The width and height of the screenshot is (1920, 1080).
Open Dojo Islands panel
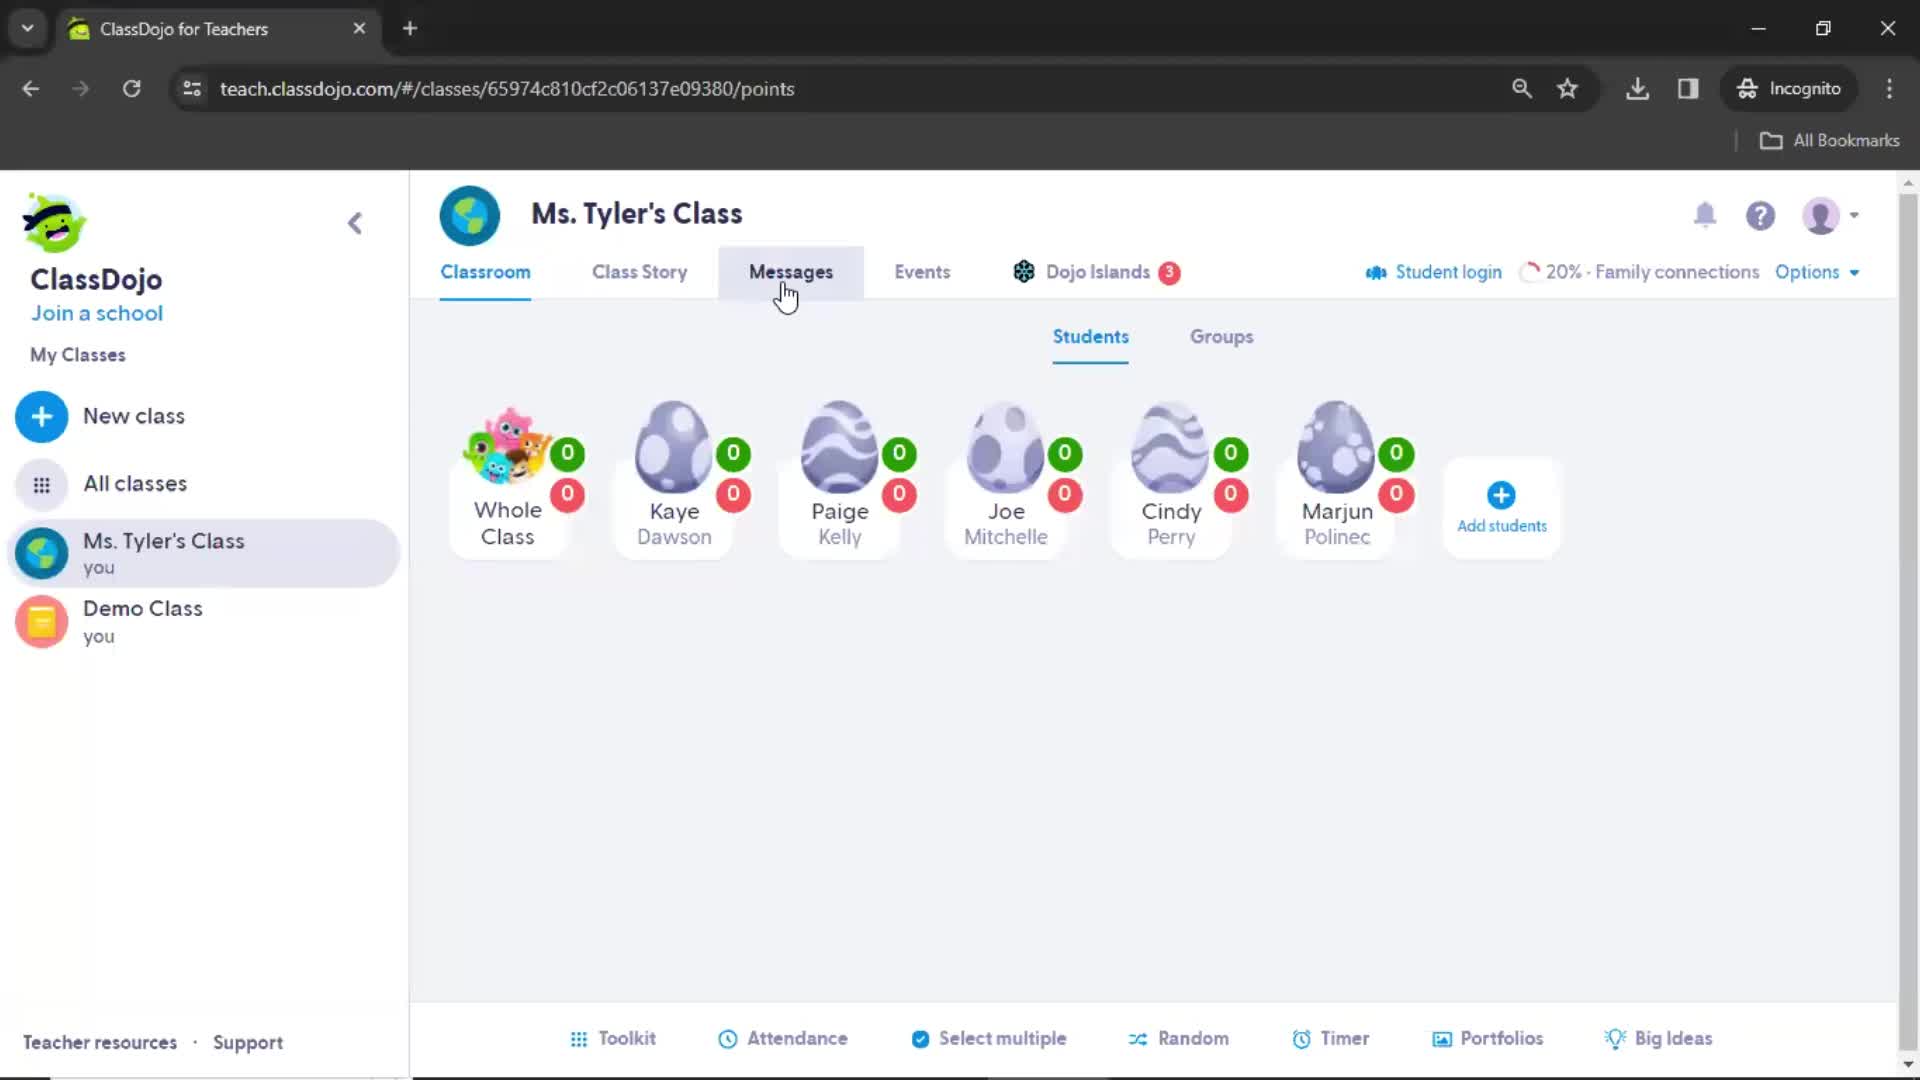[x=1097, y=272]
